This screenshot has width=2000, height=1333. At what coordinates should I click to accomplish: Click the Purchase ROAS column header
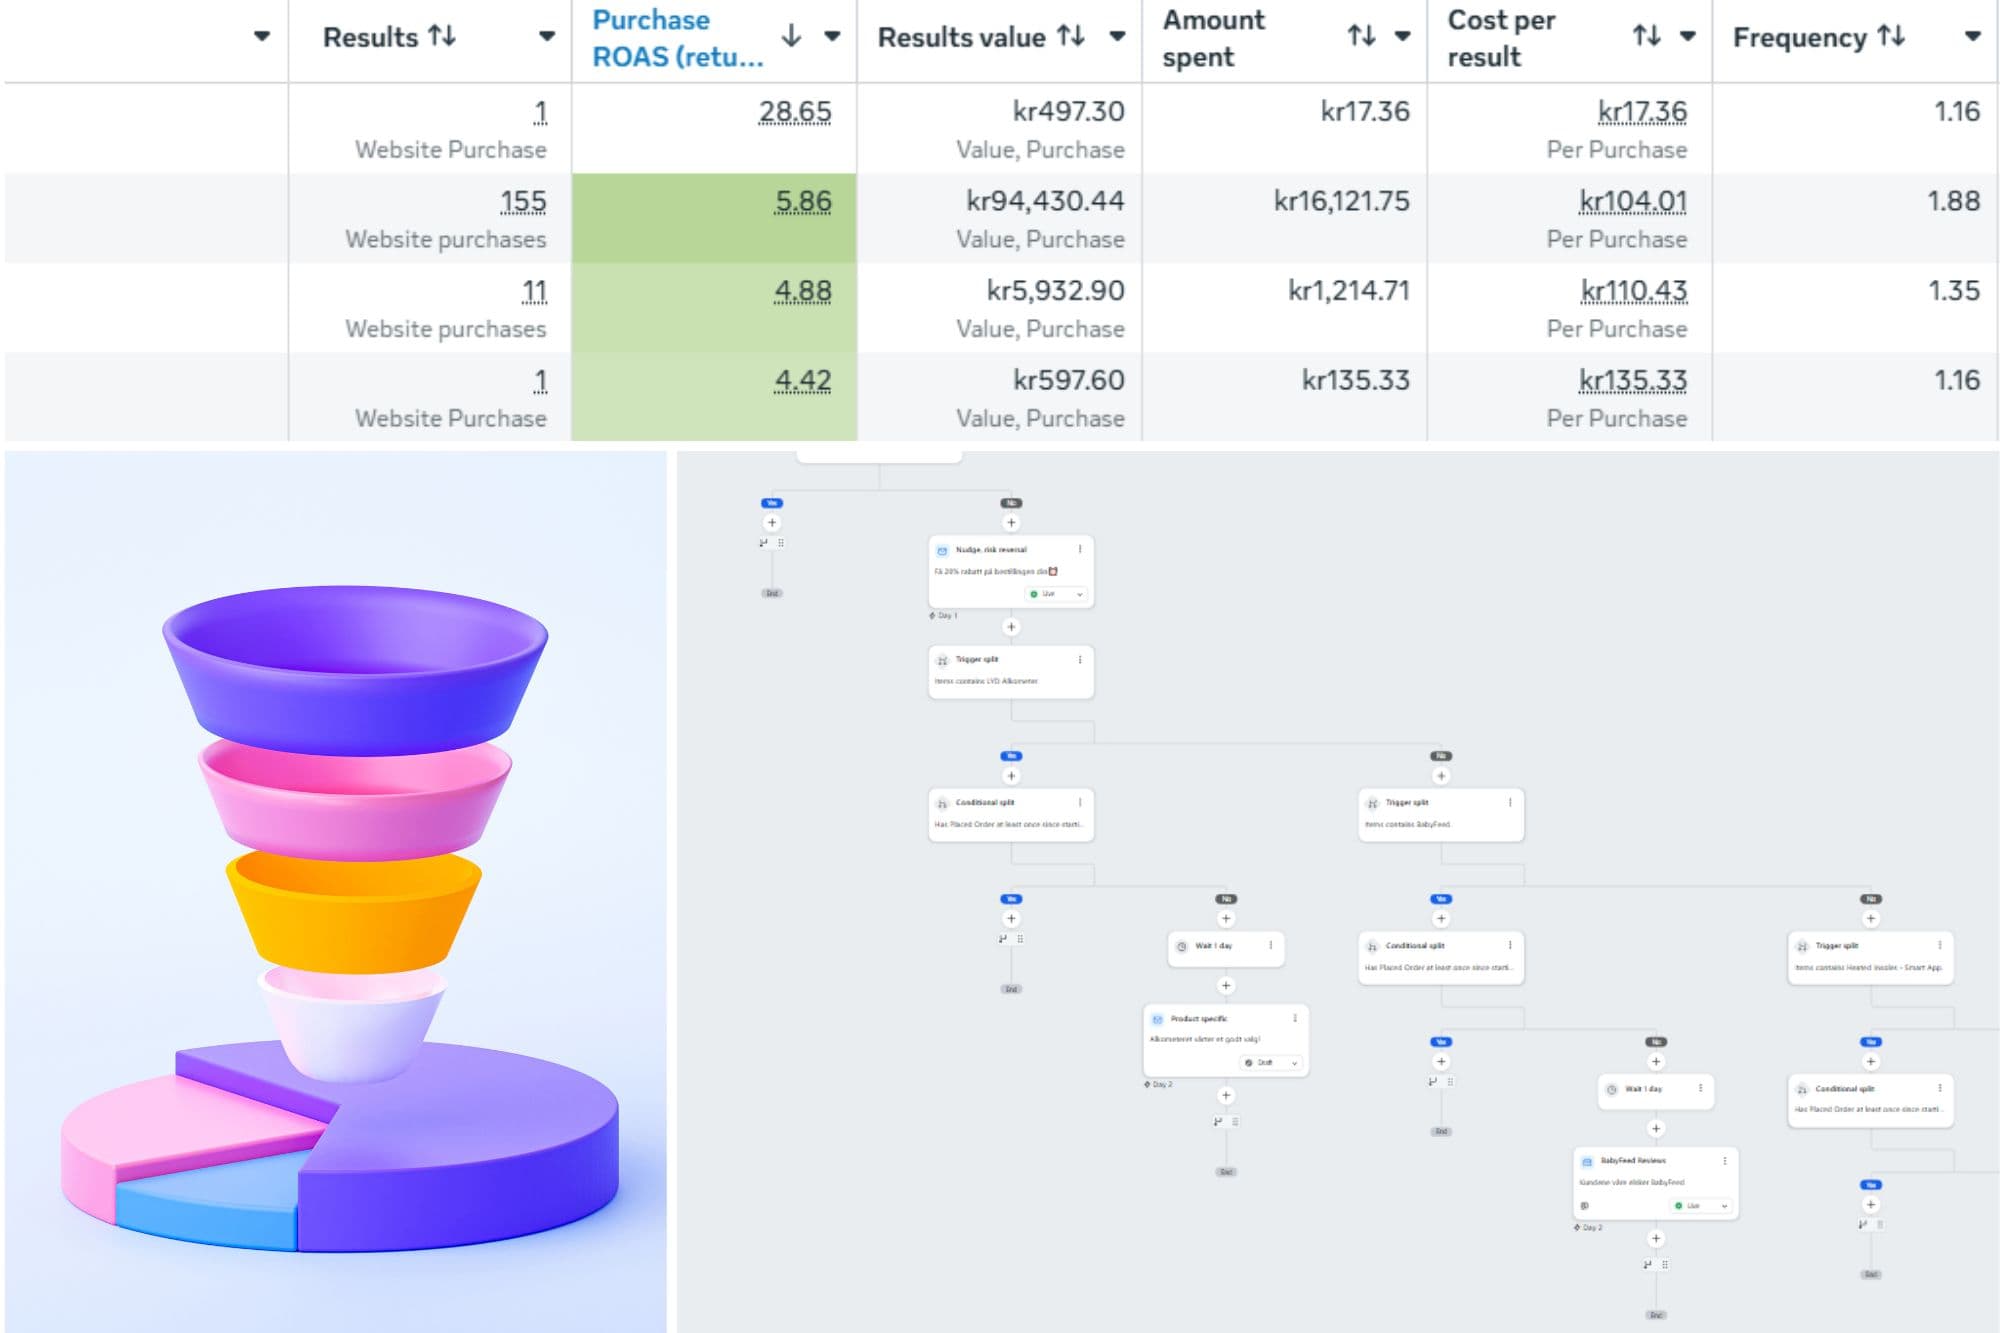coord(677,38)
